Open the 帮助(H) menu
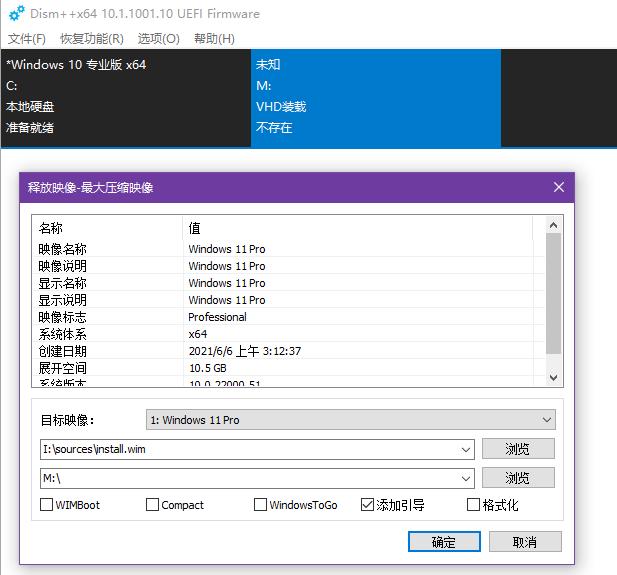 pyautogui.click(x=214, y=39)
